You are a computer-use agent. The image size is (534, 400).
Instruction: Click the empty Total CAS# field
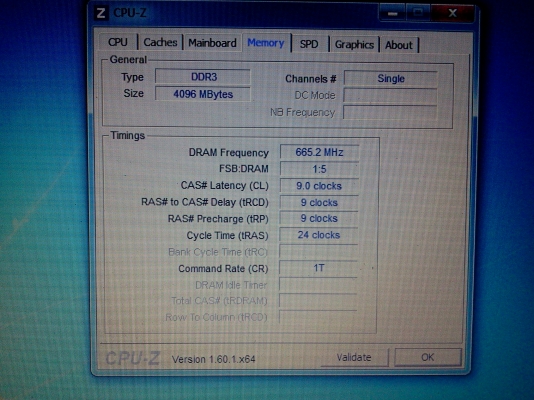point(318,301)
